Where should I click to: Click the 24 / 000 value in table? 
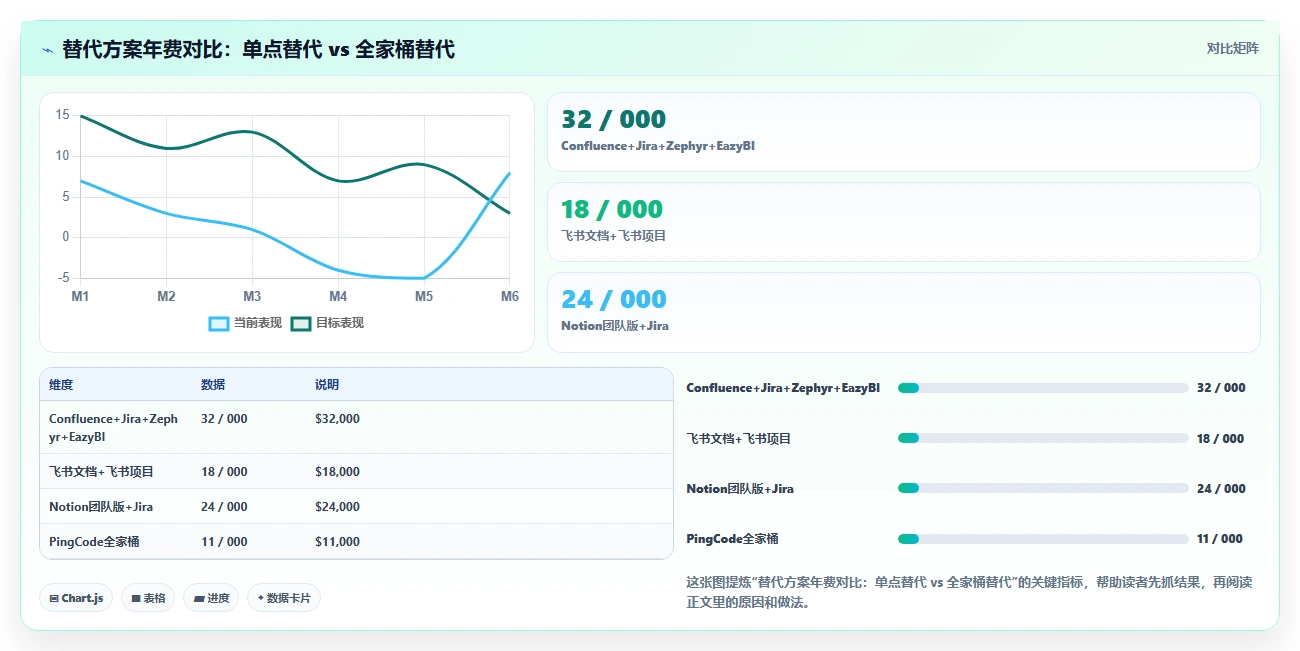pyautogui.click(x=224, y=506)
